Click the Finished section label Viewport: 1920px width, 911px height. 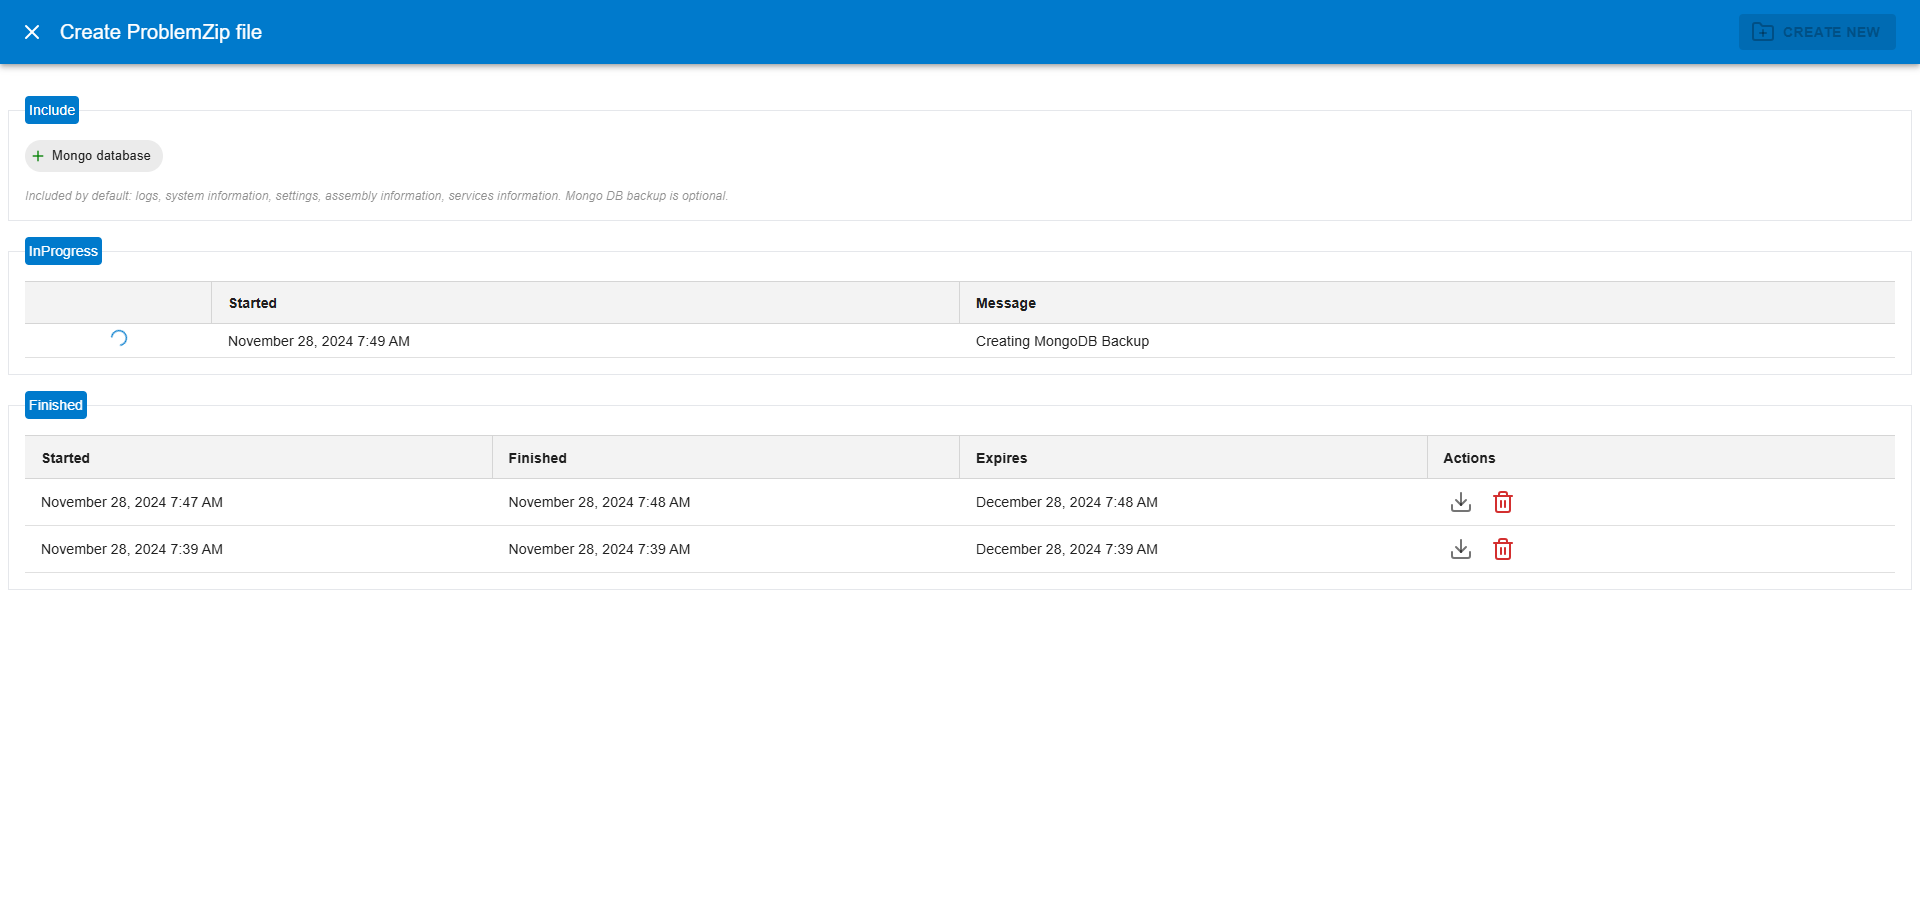pos(56,405)
